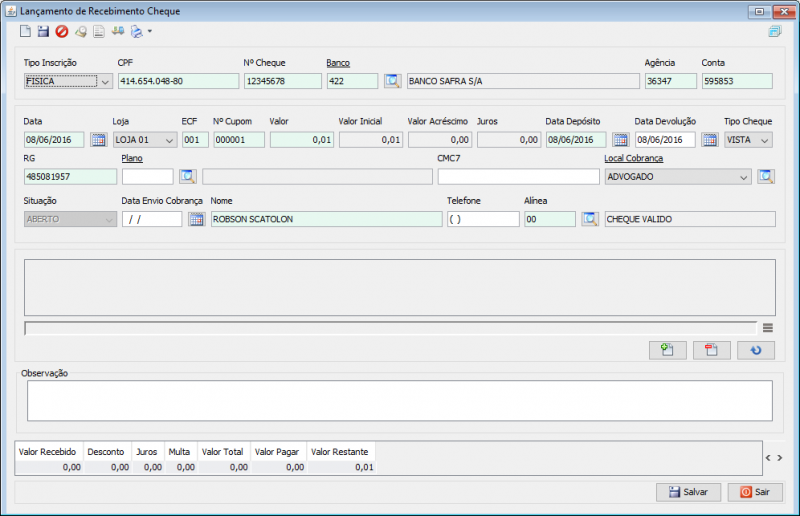Click the Valor Recebido column header
Screen dimensions: 800x516
coord(47,452)
